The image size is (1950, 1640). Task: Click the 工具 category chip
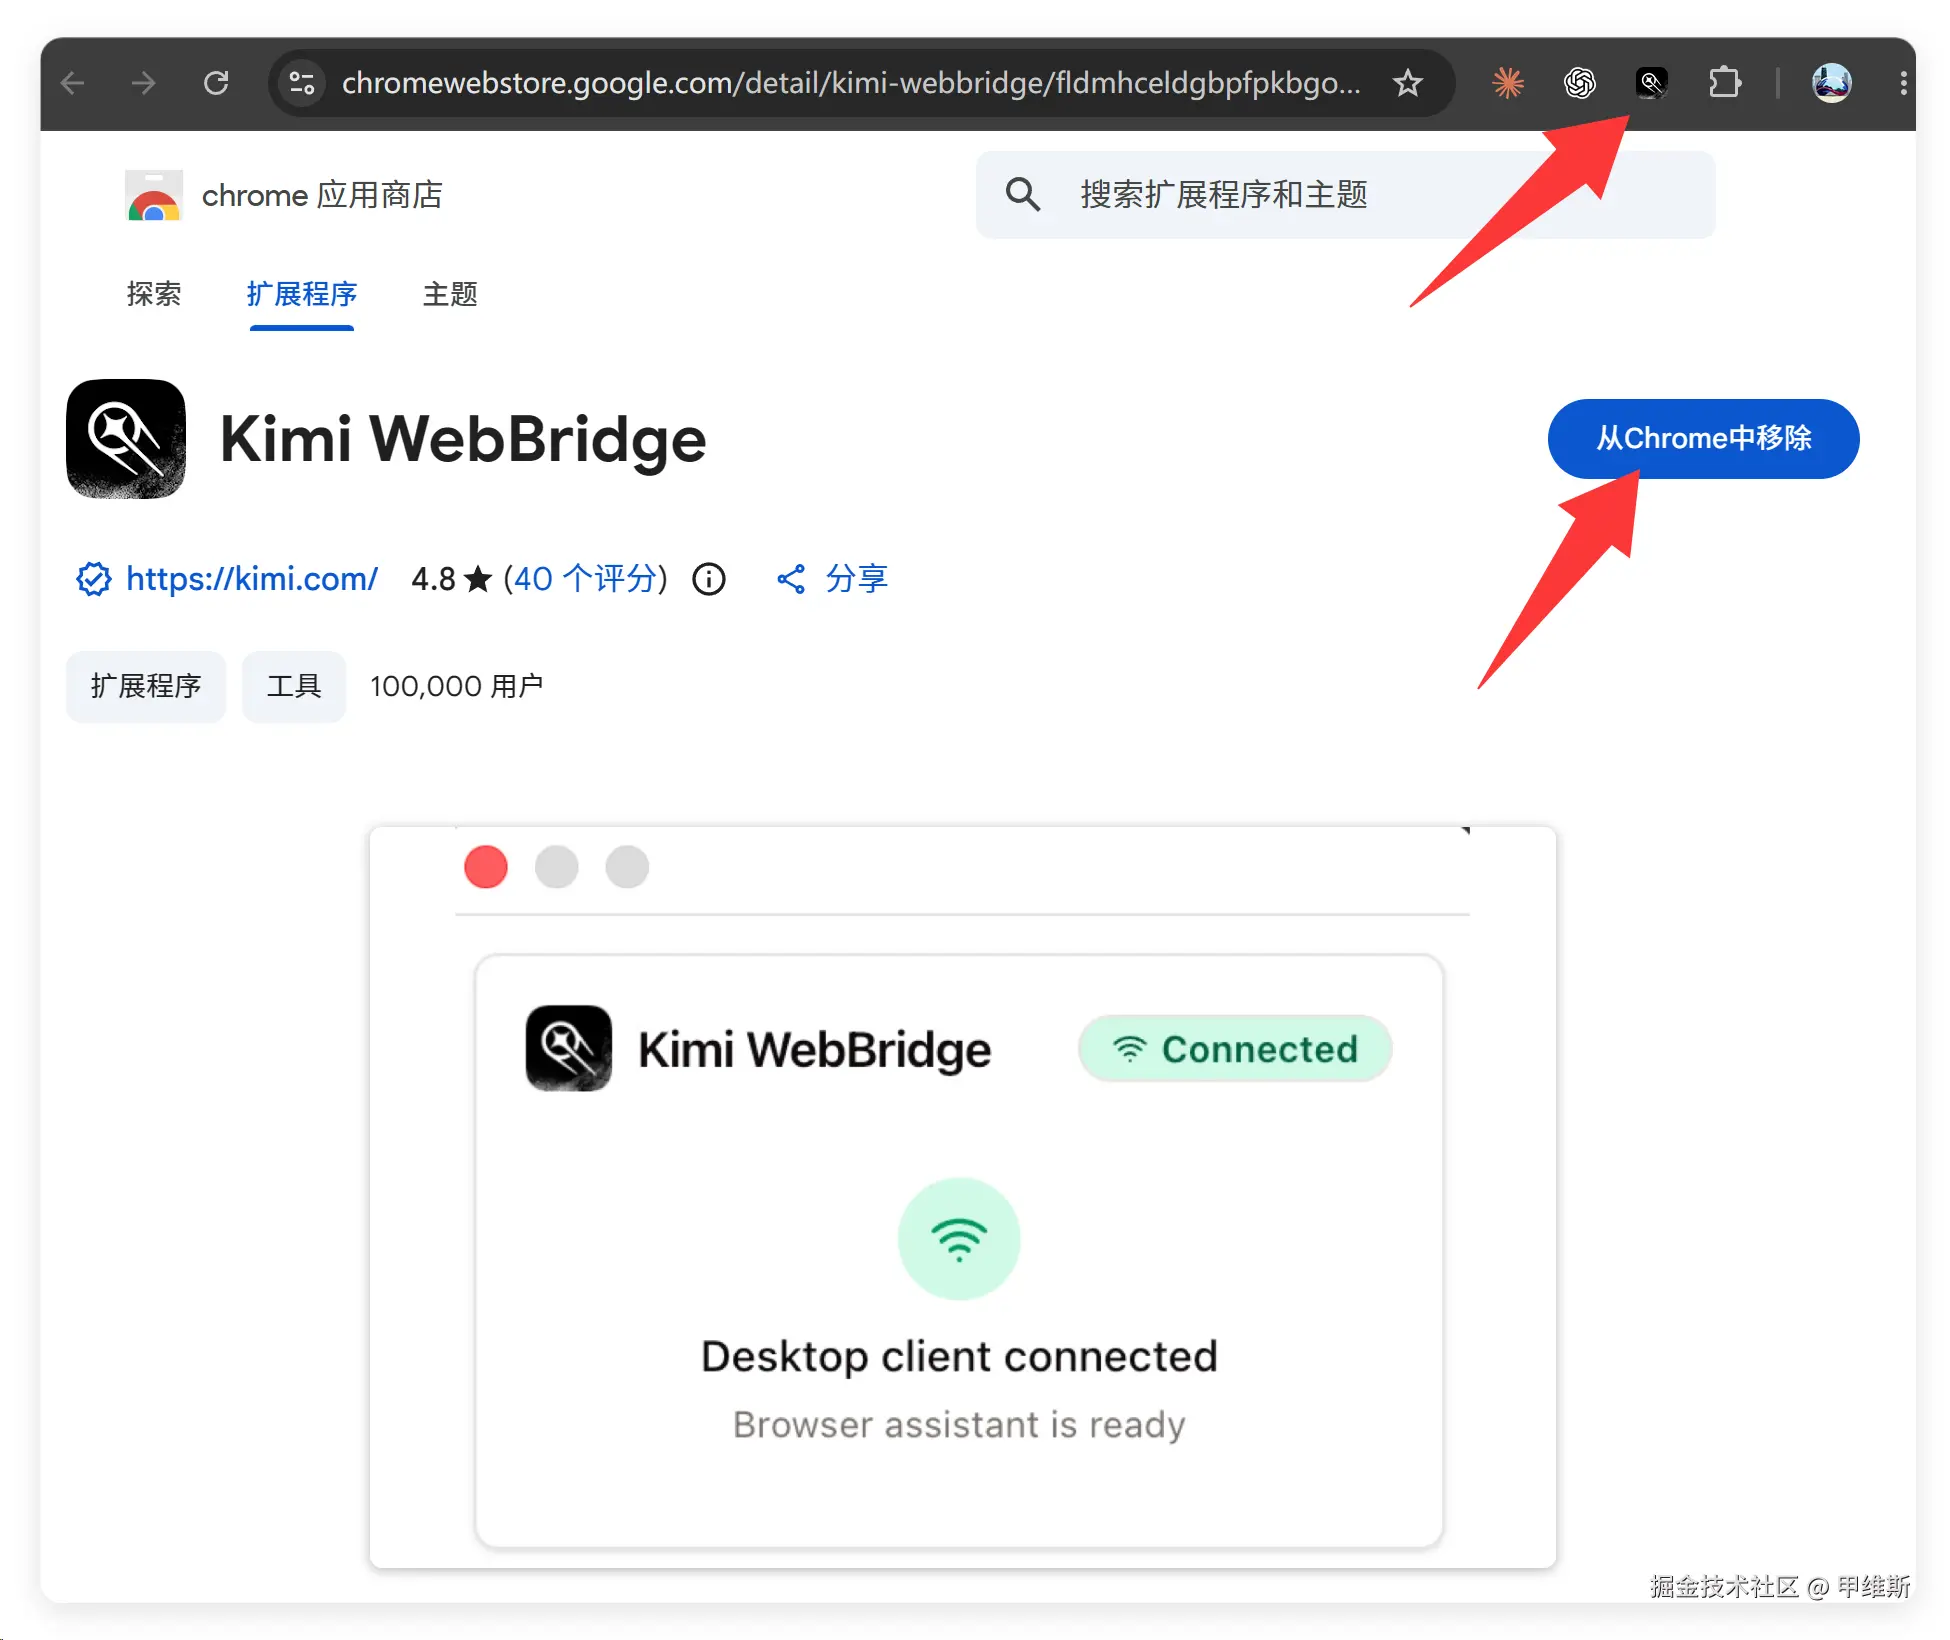(294, 686)
